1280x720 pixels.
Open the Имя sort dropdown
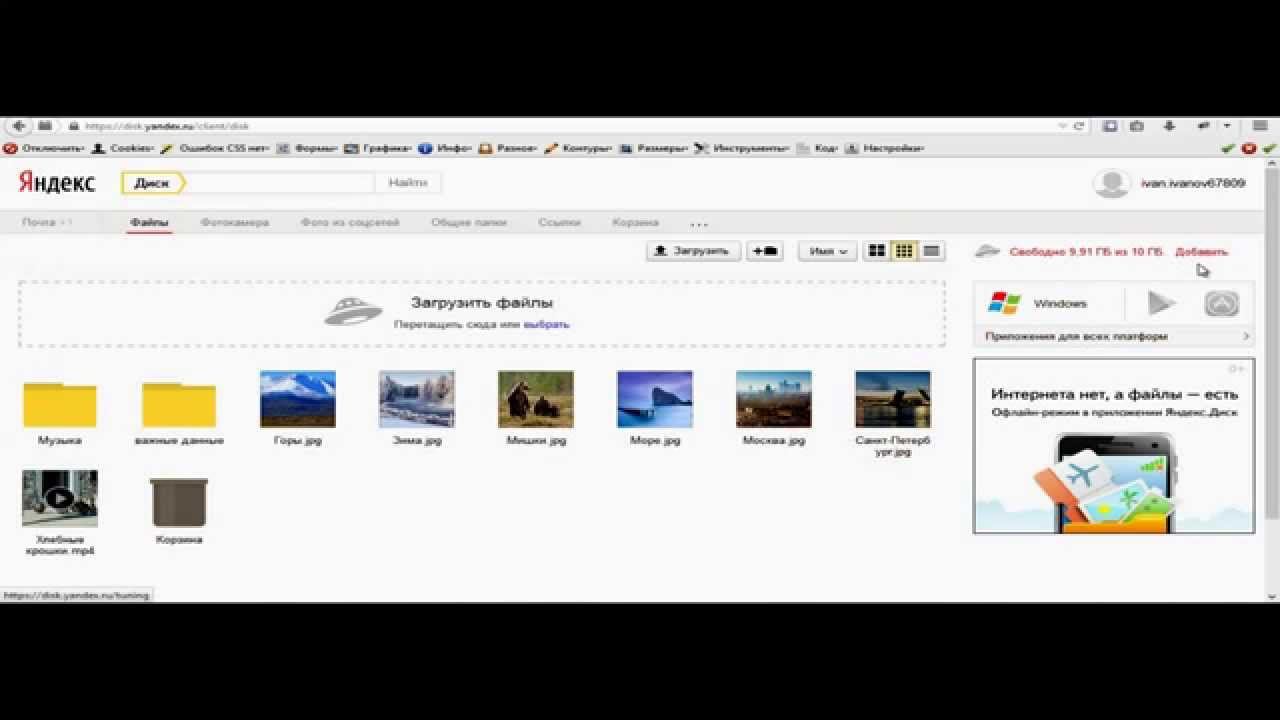click(x=828, y=251)
